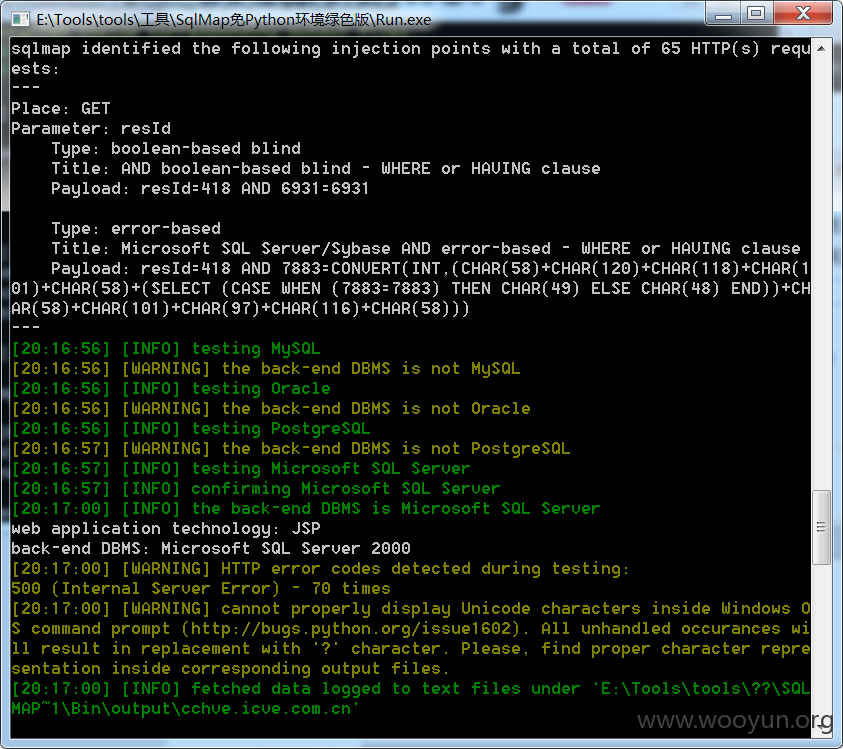Click the line 'Place: GET'
Viewport: 843px width, 749px height.
pos(61,109)
